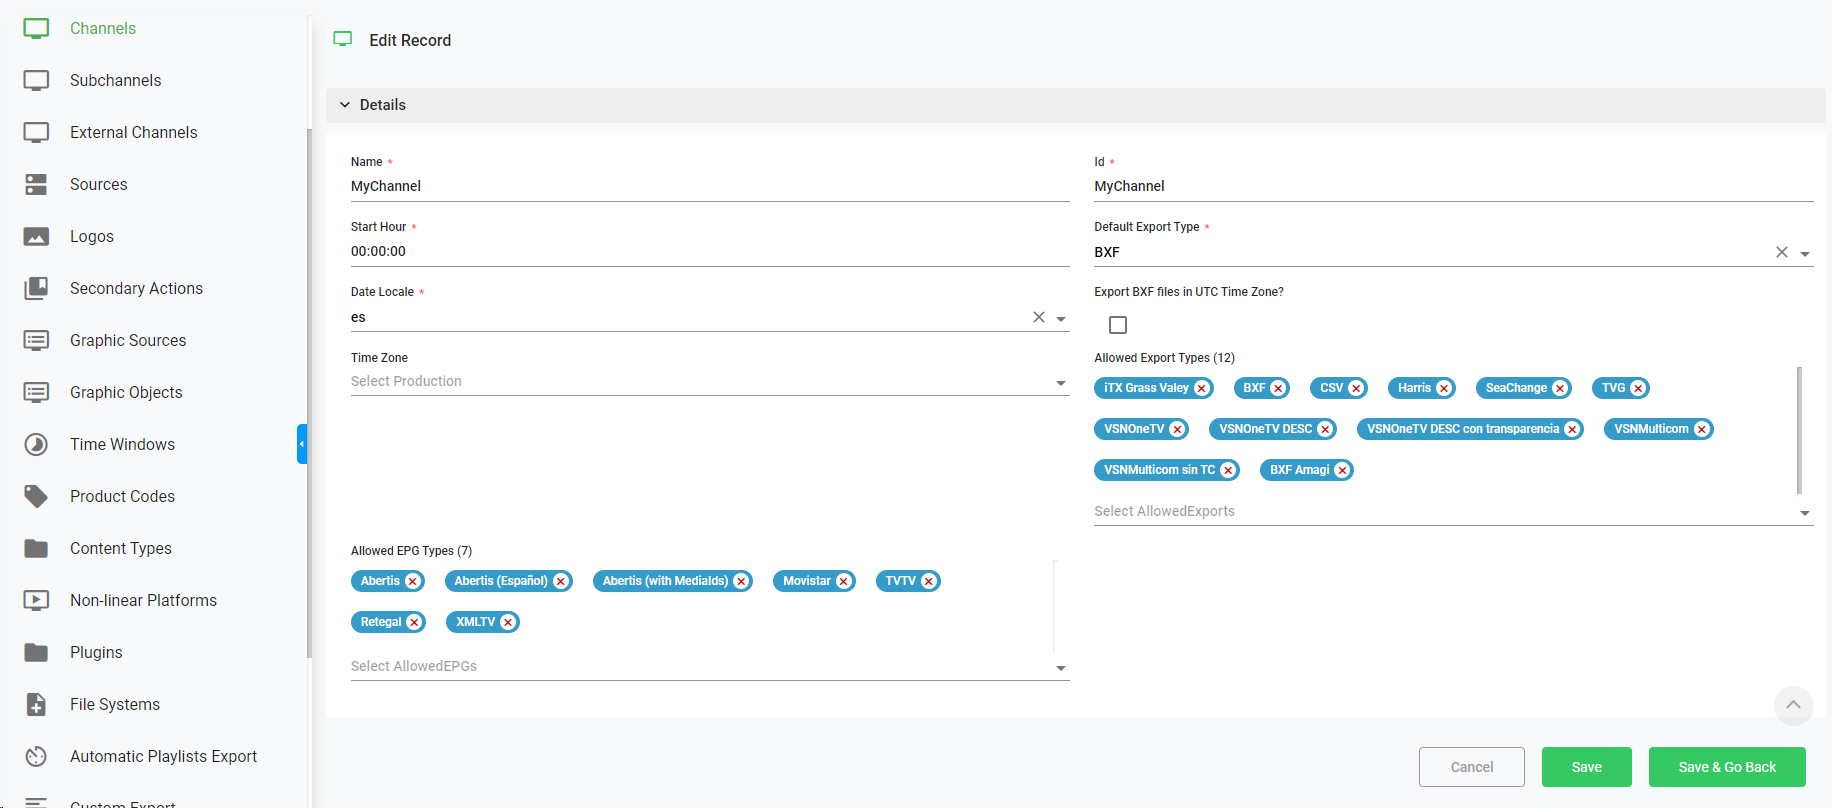The height and width of the screenshot is (808, 1832).
Task: Click the Non-linear Platforms play icon
Action: pyautogui.click(x=36, y=600)
